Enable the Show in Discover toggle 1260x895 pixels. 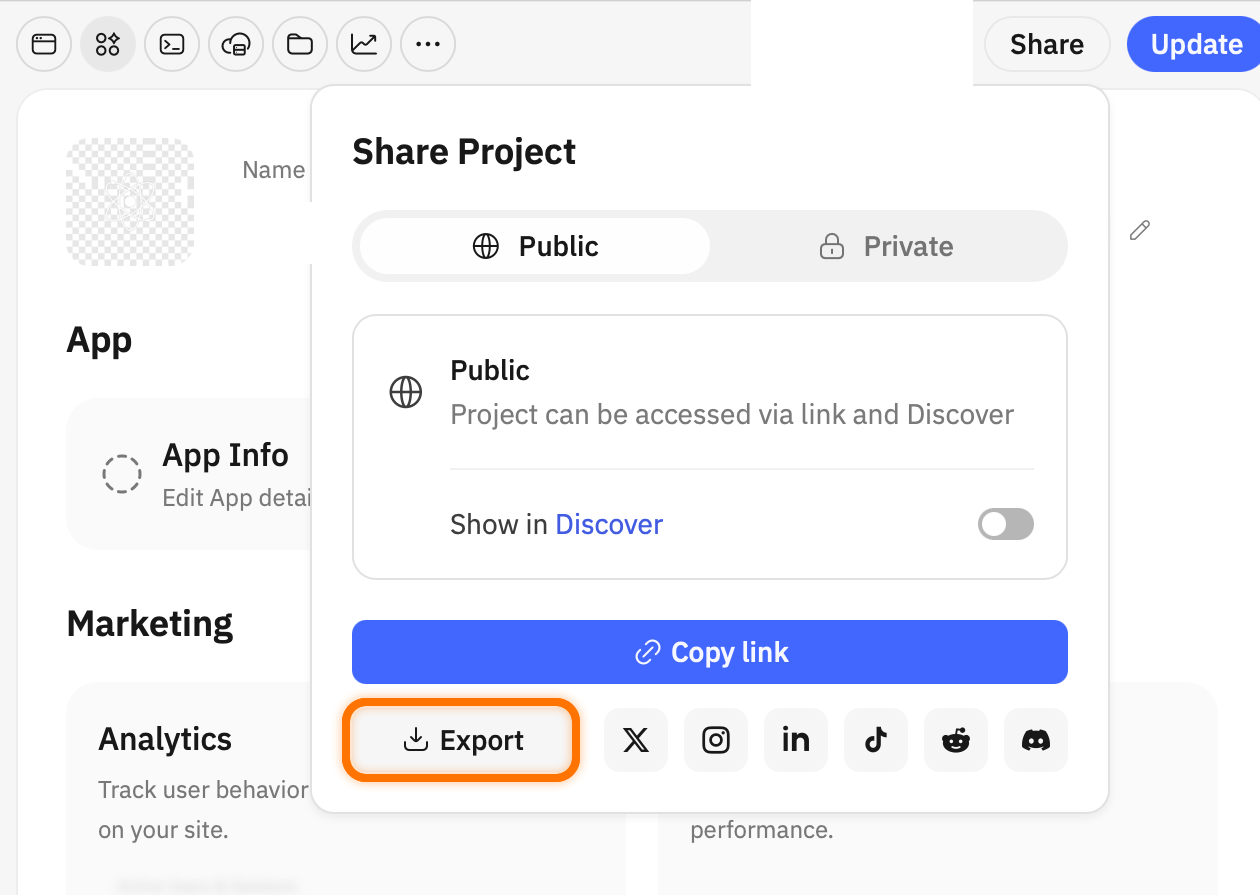pos(1006,525)
